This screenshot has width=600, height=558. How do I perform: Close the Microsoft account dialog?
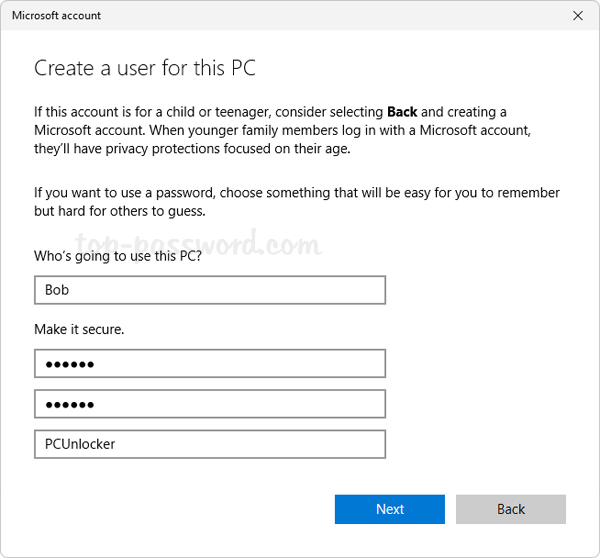(x=578, y=16)
